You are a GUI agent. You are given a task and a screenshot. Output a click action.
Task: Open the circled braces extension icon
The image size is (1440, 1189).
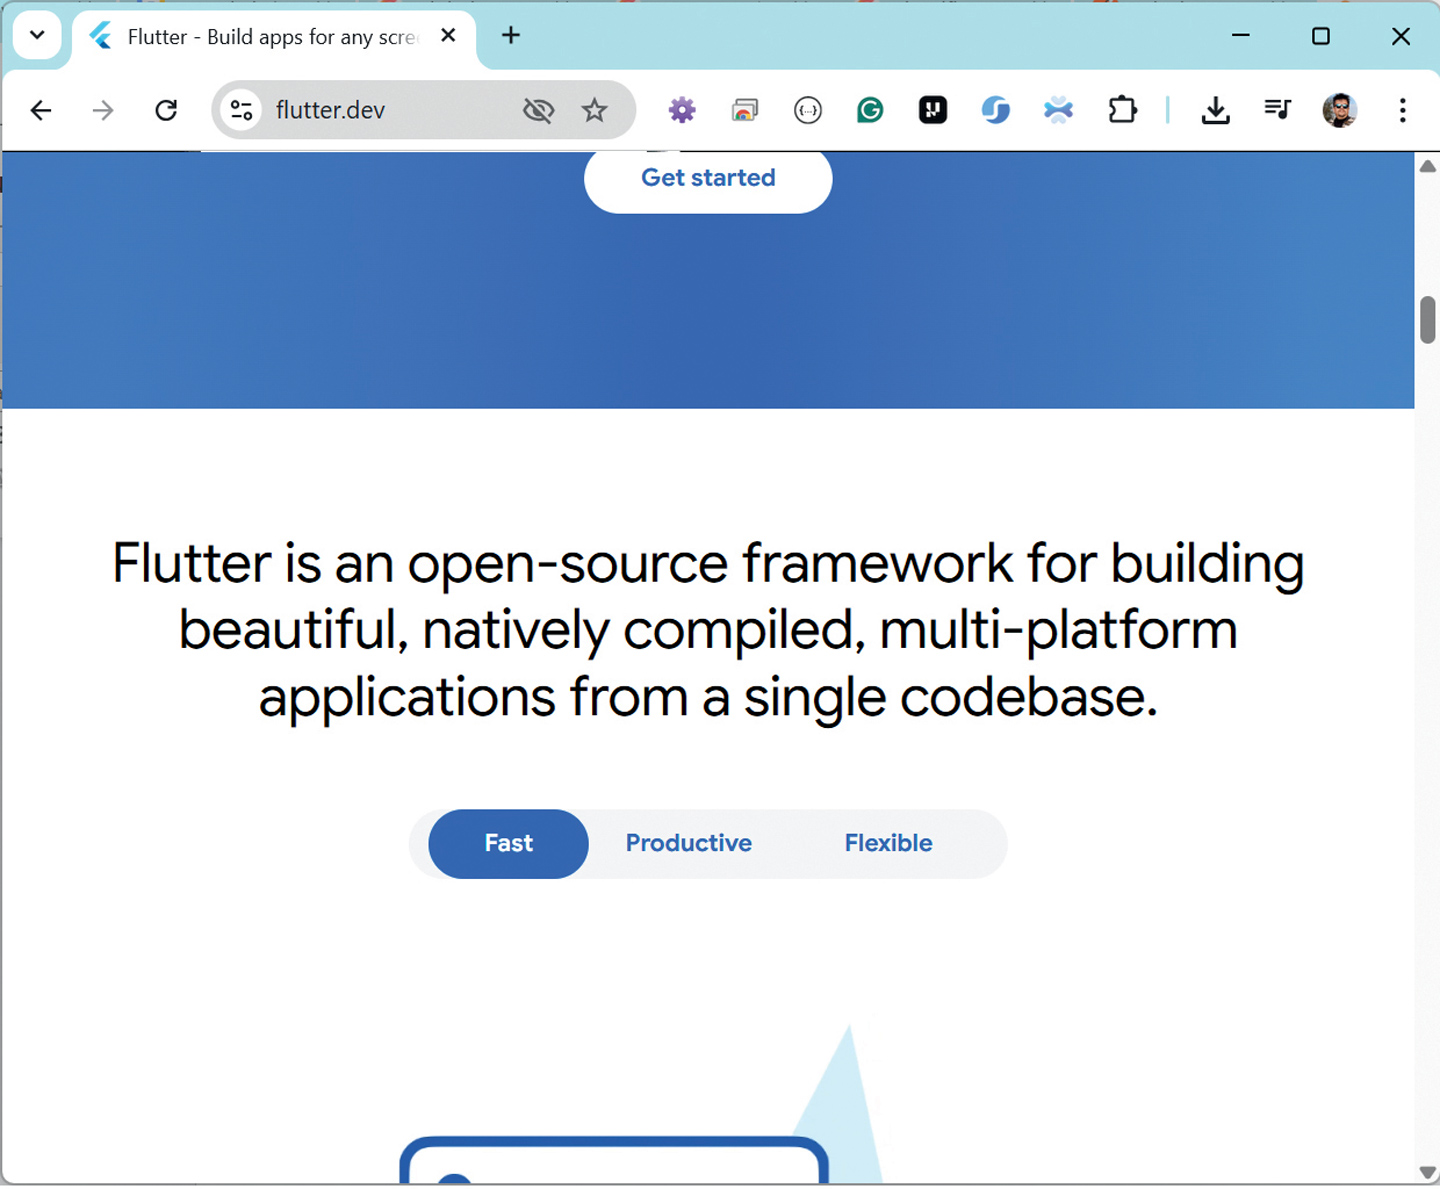click(808, 110)
